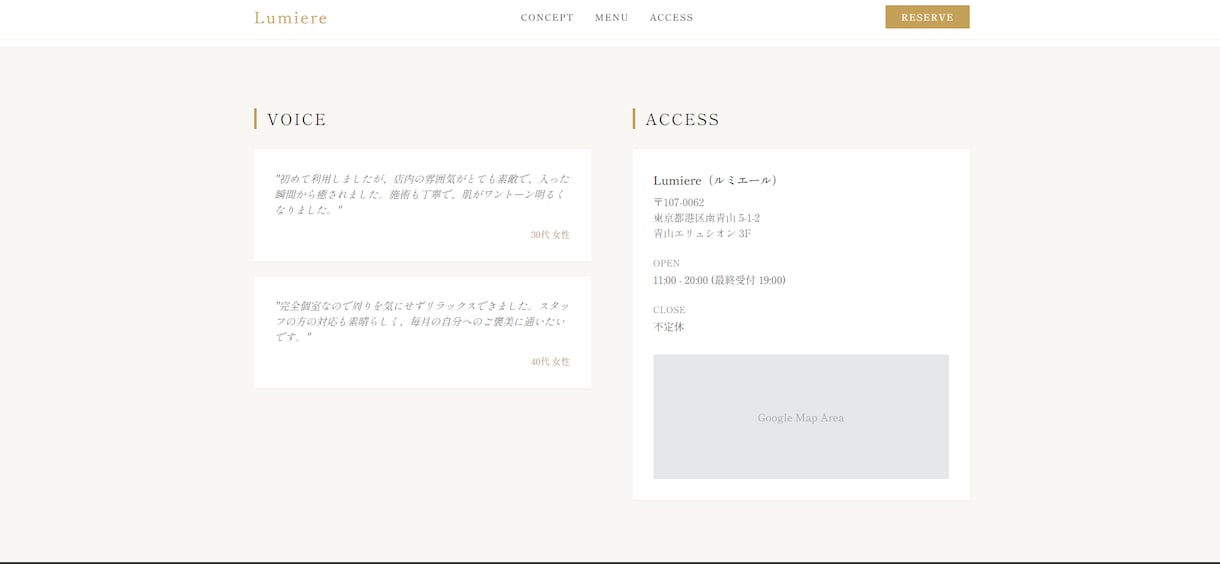Click the gold RESERVE button

point(927,17)
